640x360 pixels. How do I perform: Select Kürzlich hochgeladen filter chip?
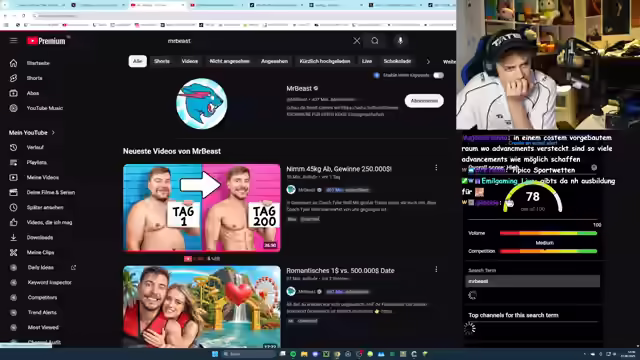(x=324, y=61)
